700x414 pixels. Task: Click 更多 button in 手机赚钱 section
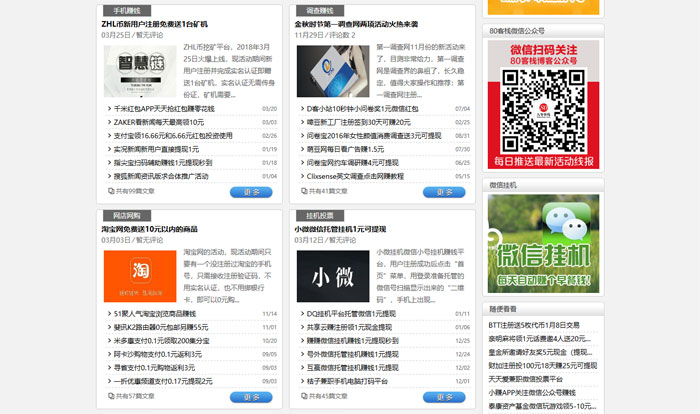tap(251, 192)
